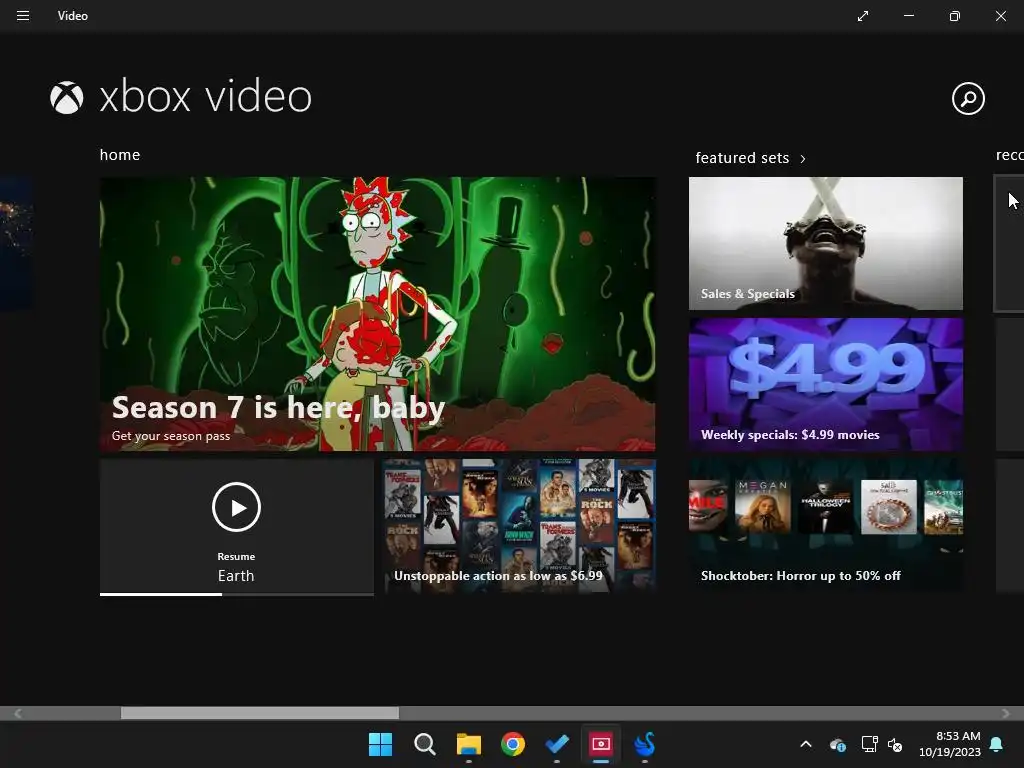
Task: Click the Earth resume progress bar
Action: click(236, 594)
